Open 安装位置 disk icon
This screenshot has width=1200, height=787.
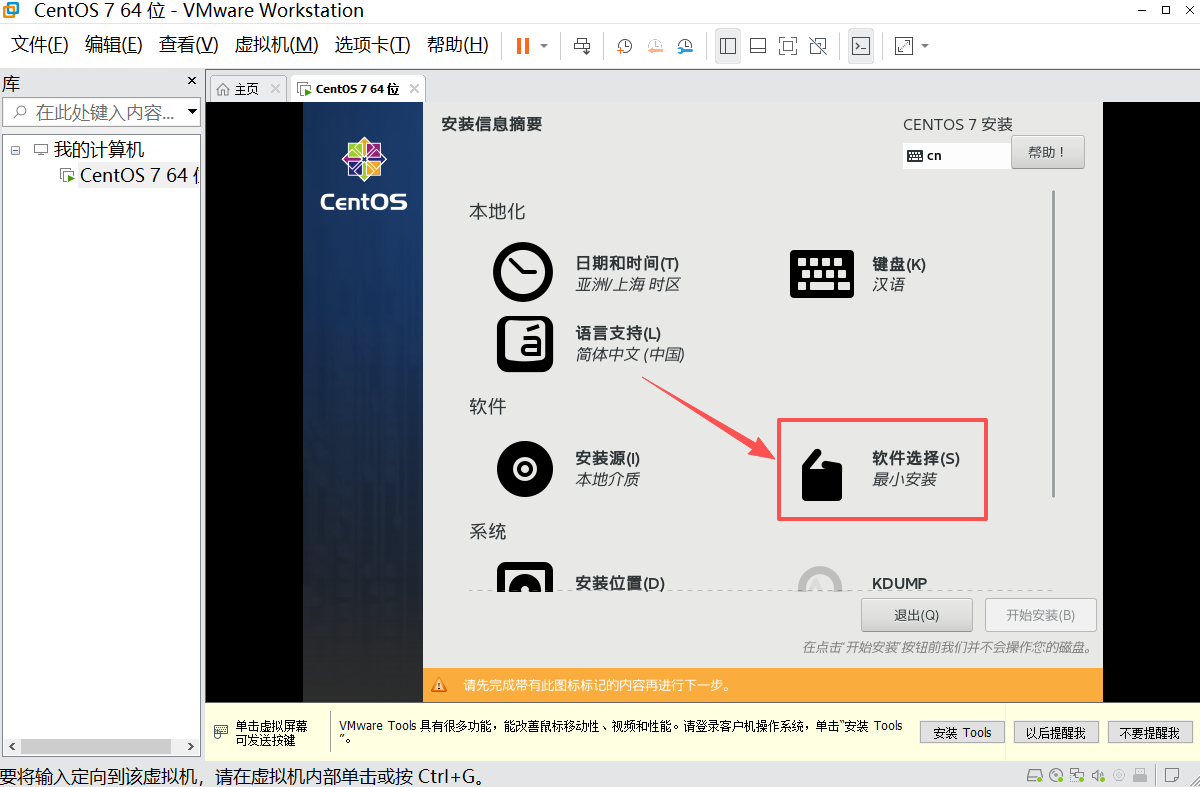(x=524, y=576)
